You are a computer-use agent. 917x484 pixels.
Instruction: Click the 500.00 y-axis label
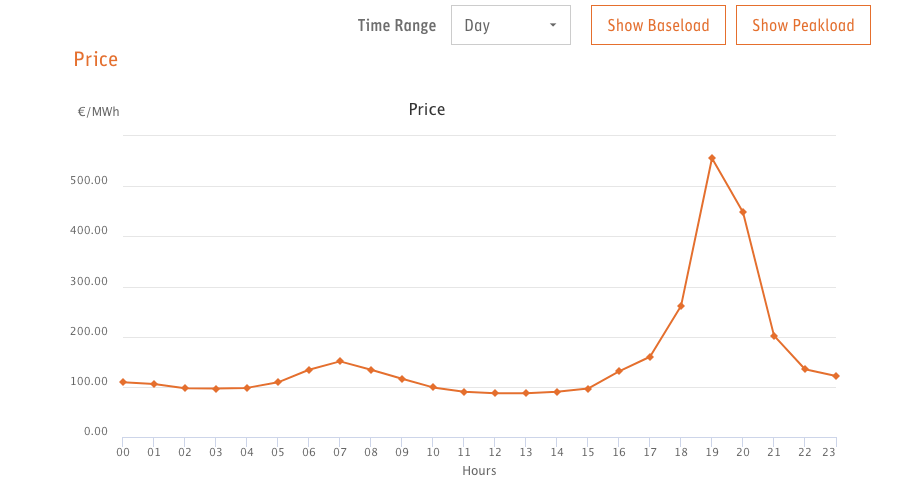[x=89, y=181]
